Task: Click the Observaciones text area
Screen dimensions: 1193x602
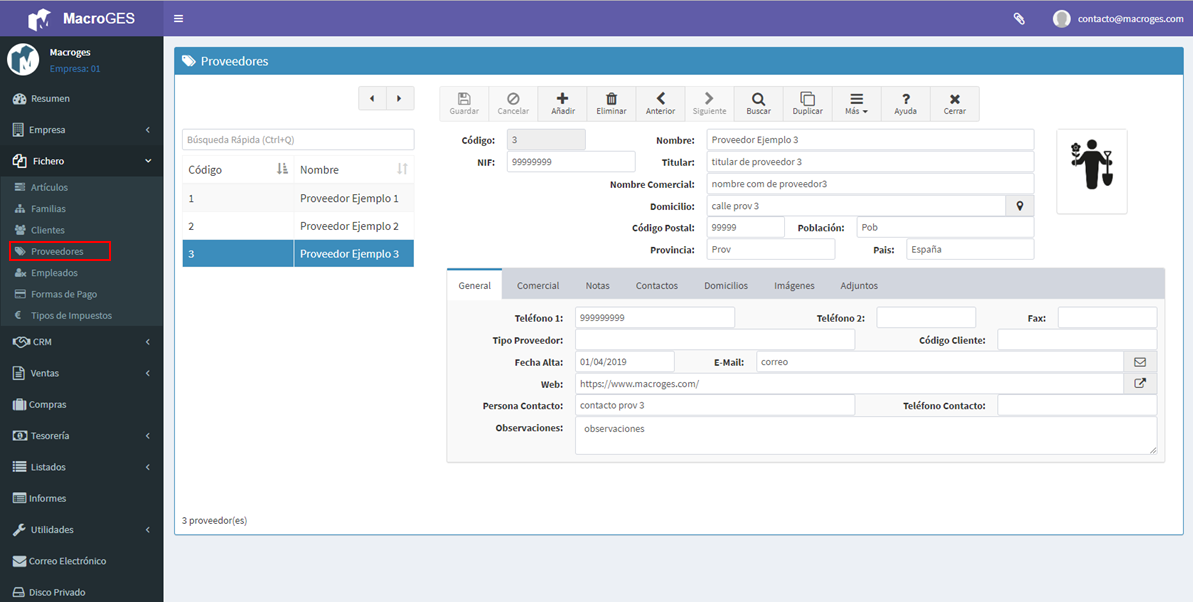Action: click(866, 435)
